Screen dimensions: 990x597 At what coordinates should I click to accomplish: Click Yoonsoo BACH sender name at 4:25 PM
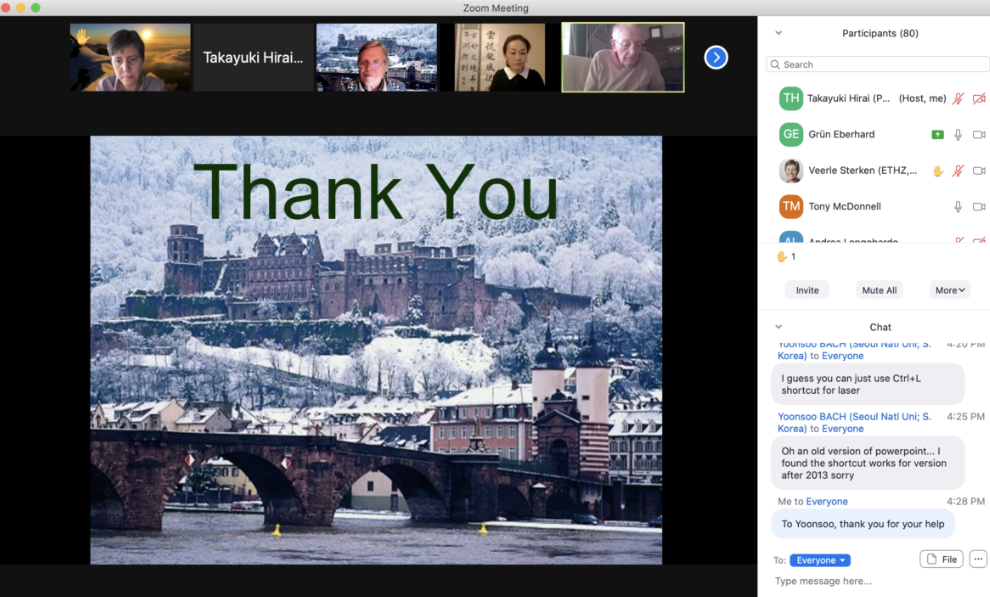tap(854, 422)
